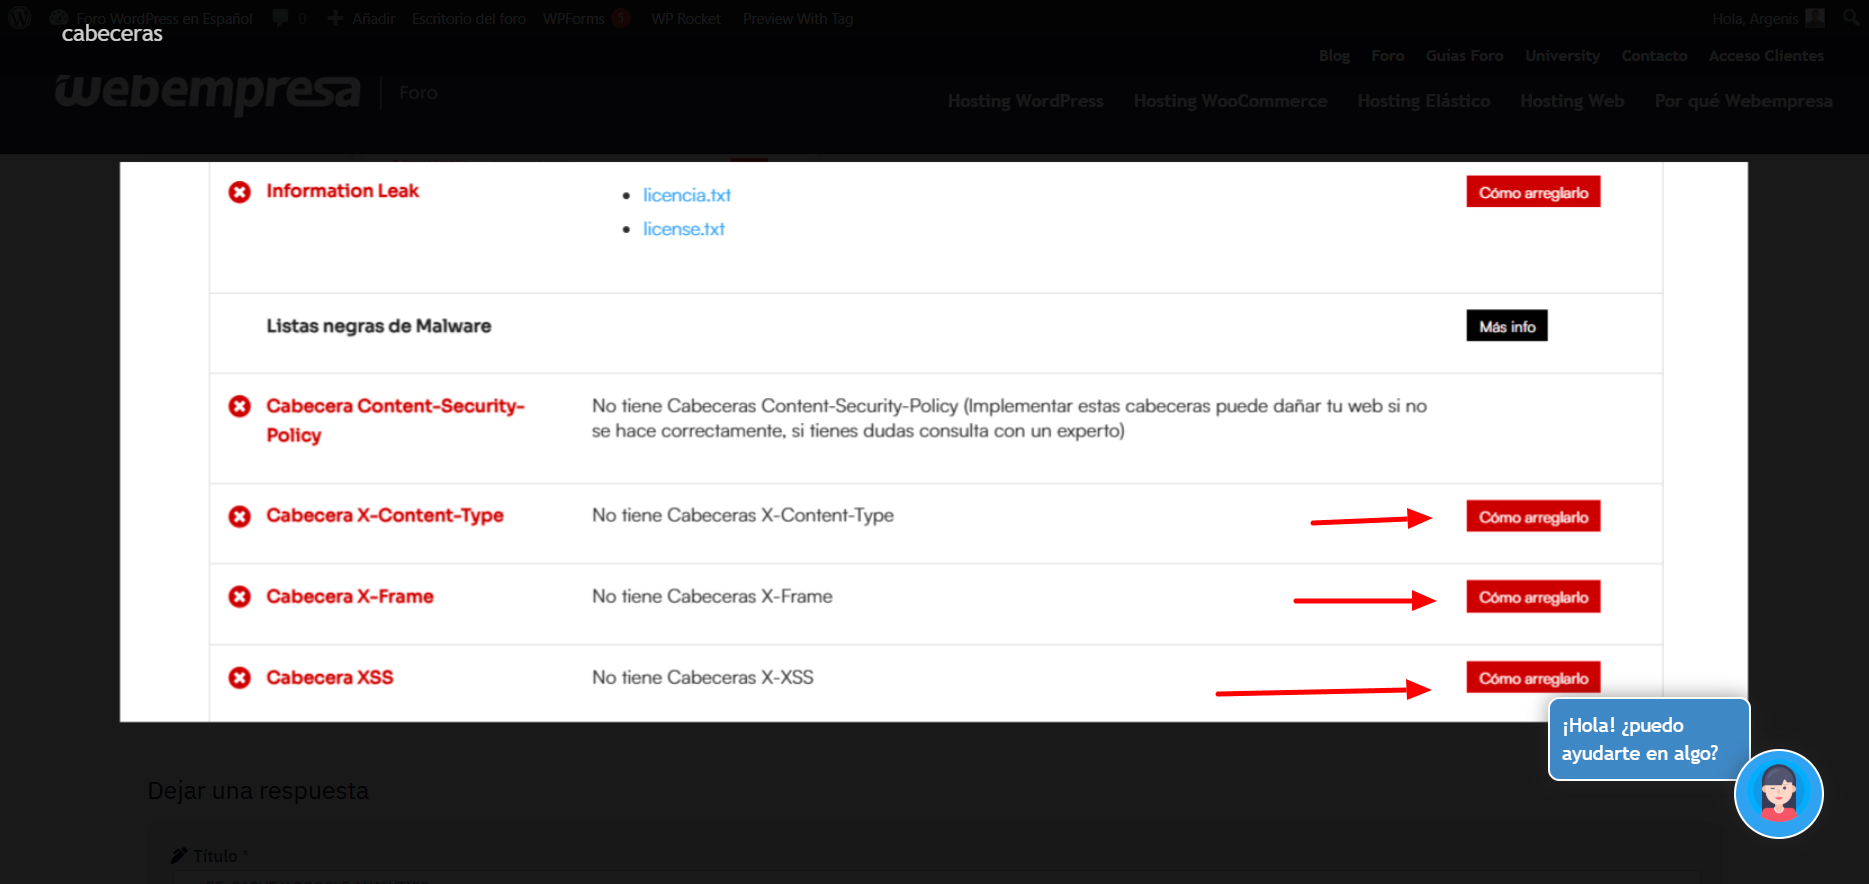Open the chat assistant avatar
1869x884 pixels.
coord(1778,794)
